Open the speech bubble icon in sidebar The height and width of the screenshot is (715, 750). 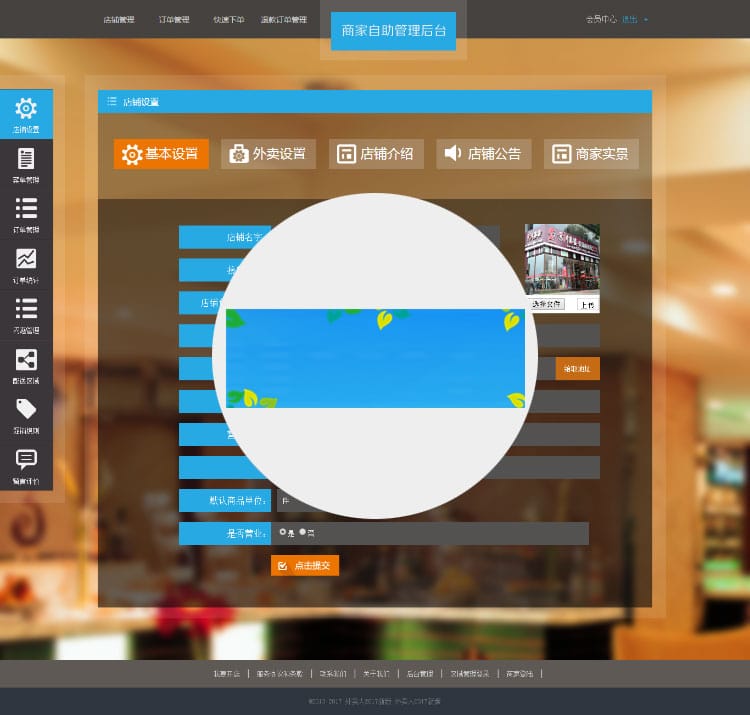pos(26,459)
